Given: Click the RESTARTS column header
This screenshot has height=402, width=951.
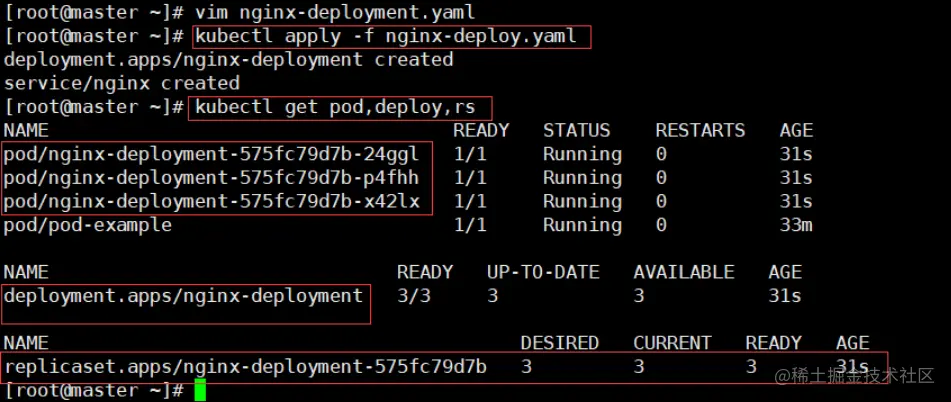Looking at the screenshot, I should (x=700, y=130).
